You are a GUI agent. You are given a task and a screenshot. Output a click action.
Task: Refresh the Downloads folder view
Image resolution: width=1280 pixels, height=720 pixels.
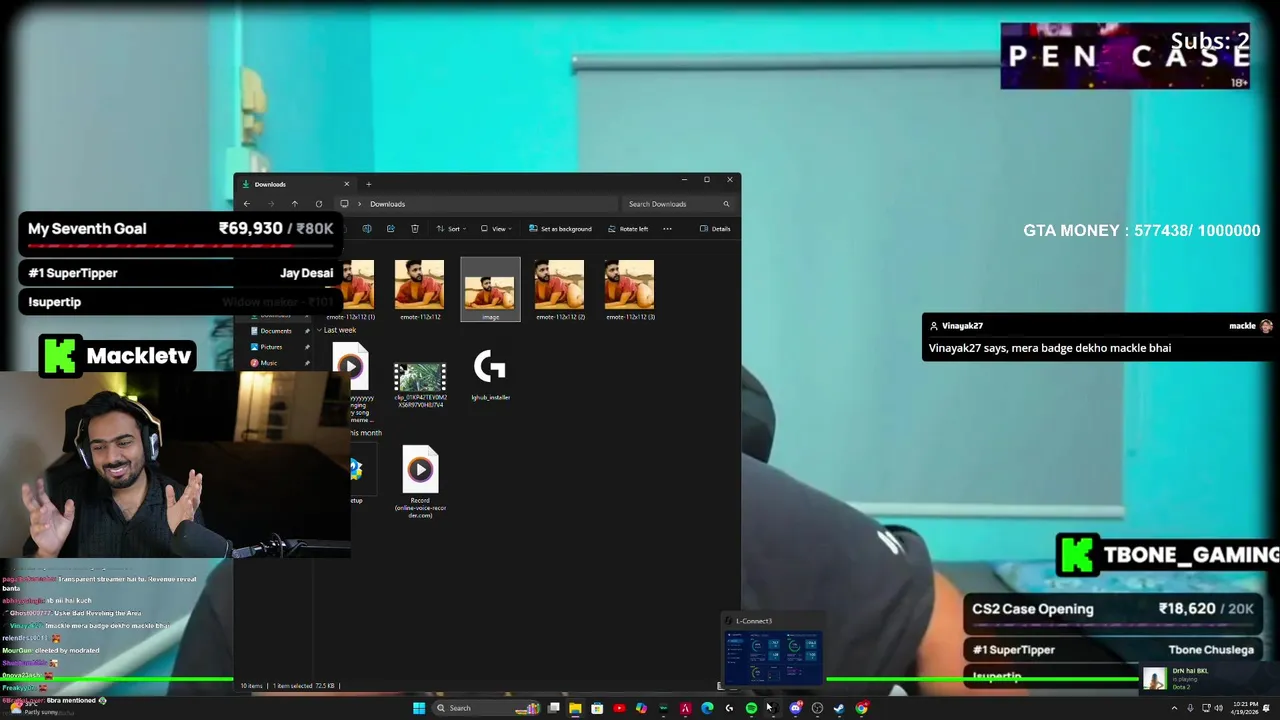pyautogui.click(x=319, y=204)
